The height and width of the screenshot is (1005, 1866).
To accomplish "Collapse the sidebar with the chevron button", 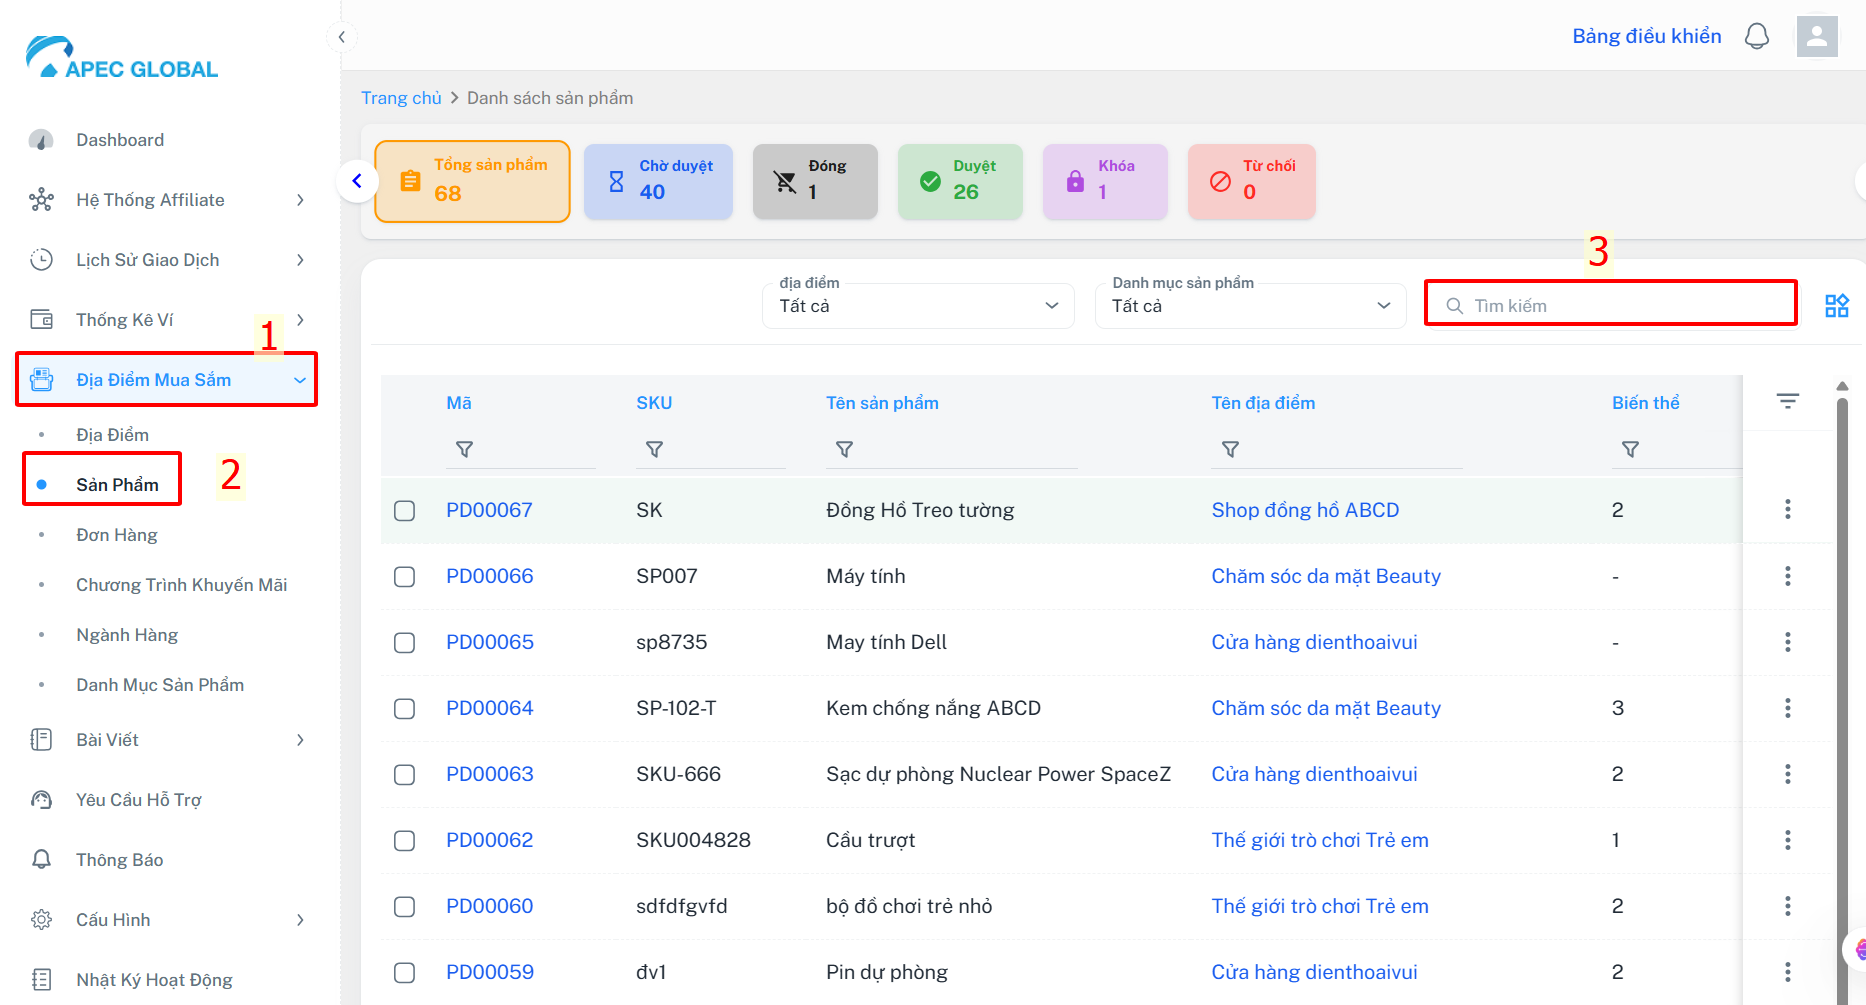I will click(341, 37).
